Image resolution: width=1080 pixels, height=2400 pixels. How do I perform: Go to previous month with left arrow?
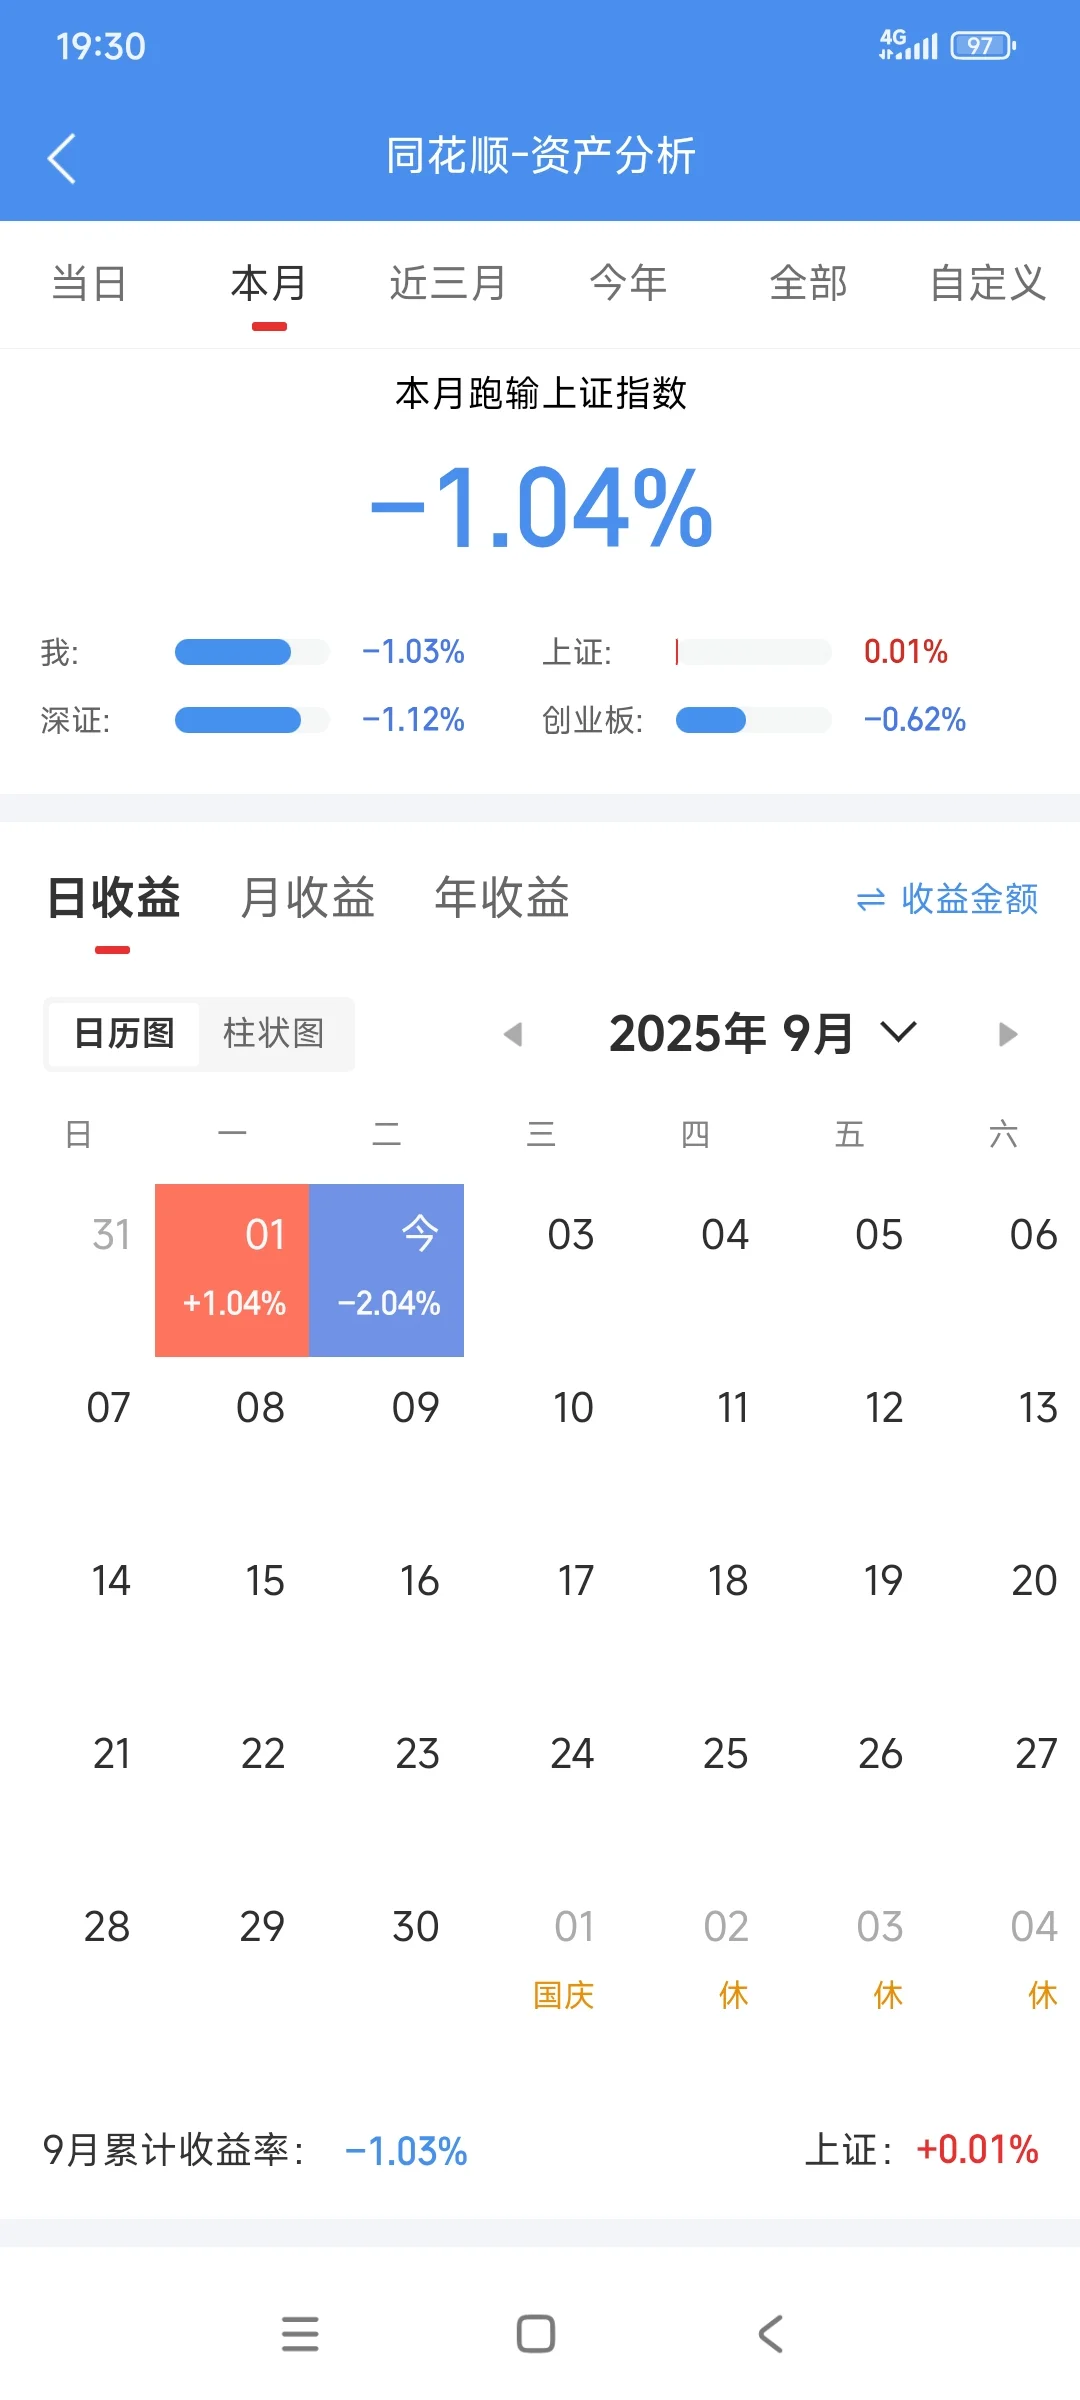[513, 1034]
